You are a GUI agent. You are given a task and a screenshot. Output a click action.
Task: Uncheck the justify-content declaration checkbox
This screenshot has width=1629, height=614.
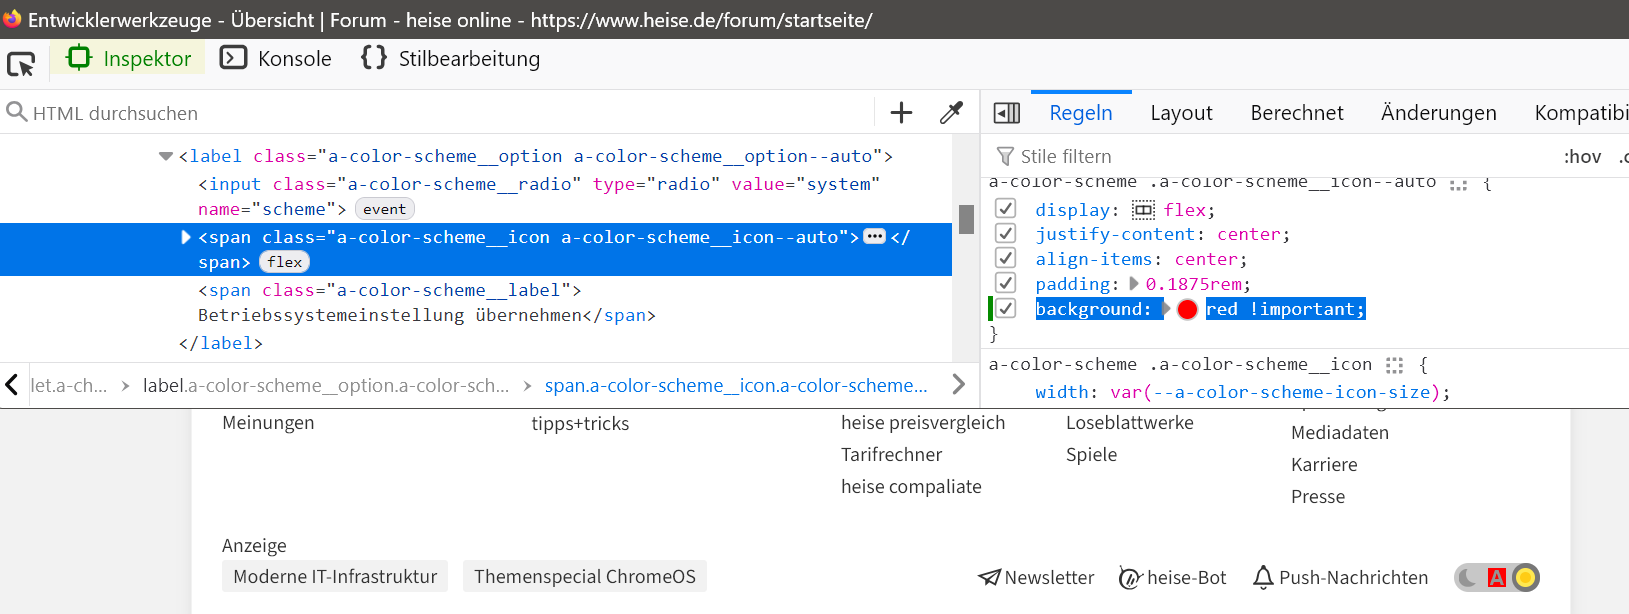(1006, 234)
